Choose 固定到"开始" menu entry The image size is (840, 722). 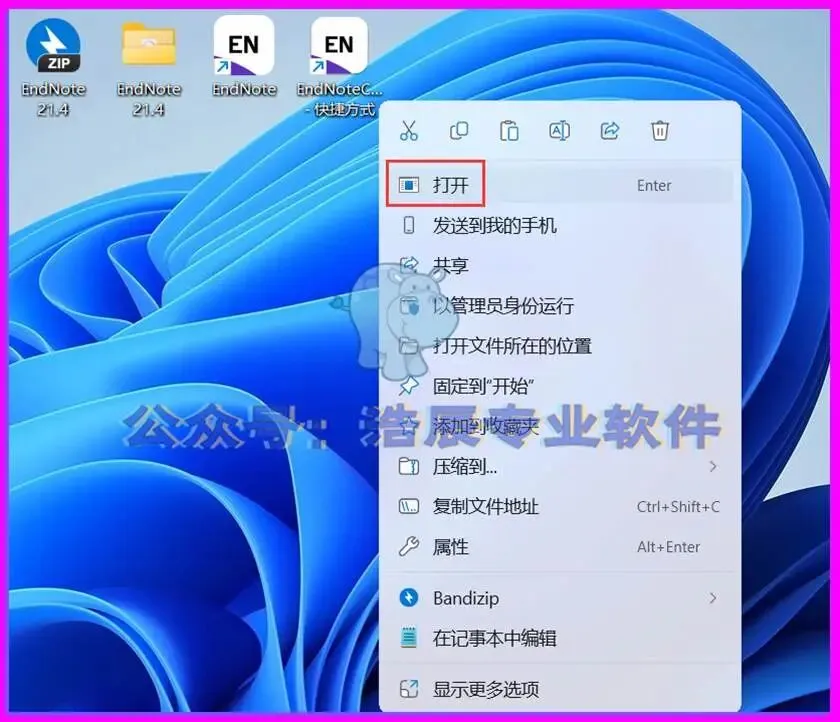point(559,386)
